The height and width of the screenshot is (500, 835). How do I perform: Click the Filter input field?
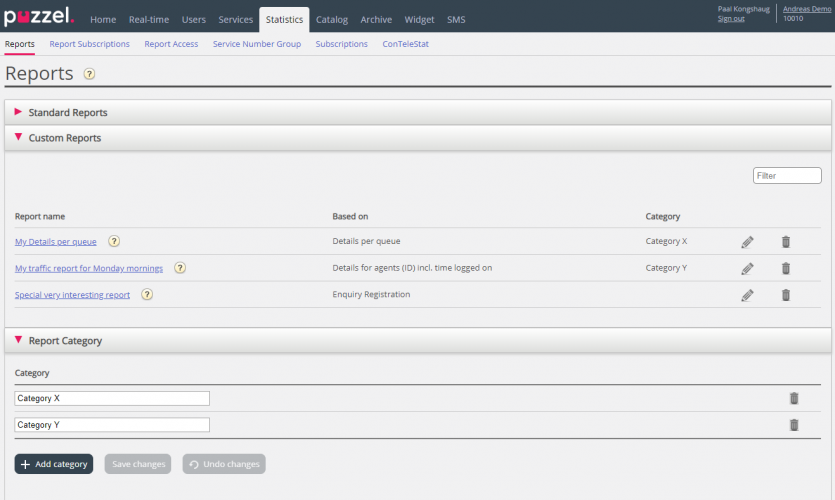(787, 176)
